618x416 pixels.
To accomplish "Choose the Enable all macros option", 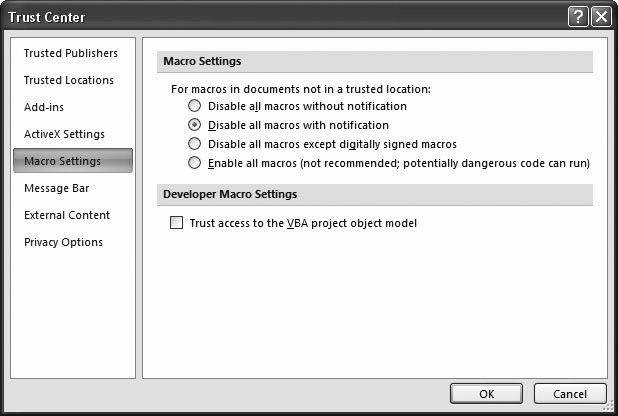I will coord(195,163).
